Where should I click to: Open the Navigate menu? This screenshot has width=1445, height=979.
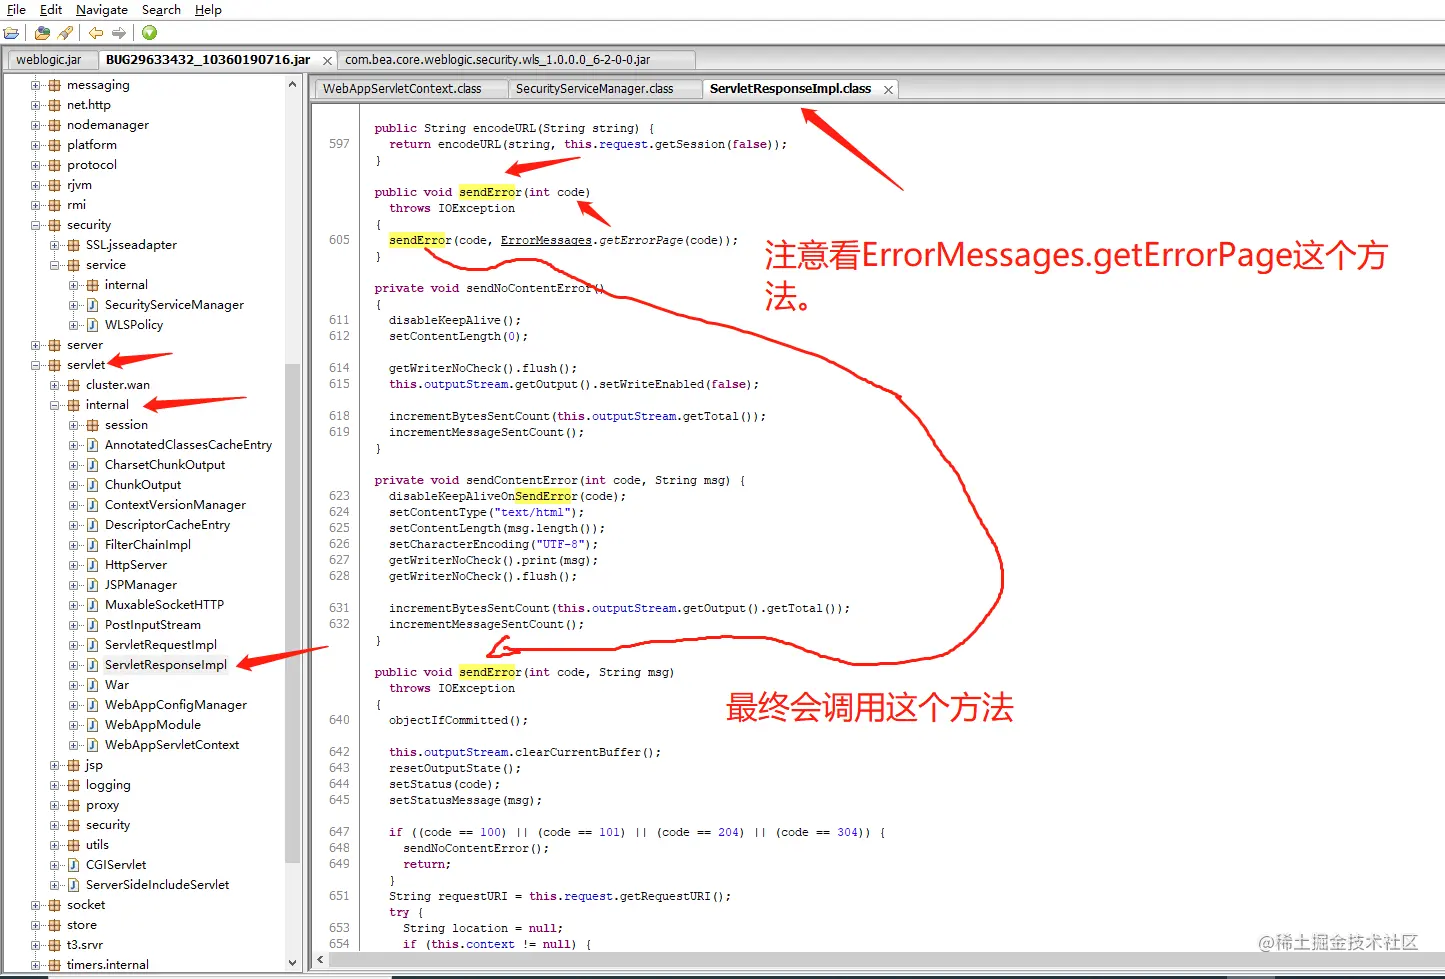101,9
